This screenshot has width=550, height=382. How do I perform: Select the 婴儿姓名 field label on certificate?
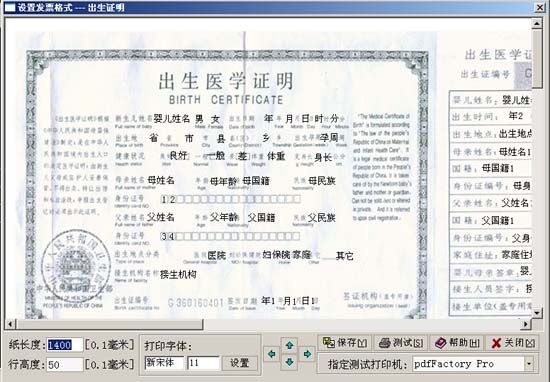[172, 119]
